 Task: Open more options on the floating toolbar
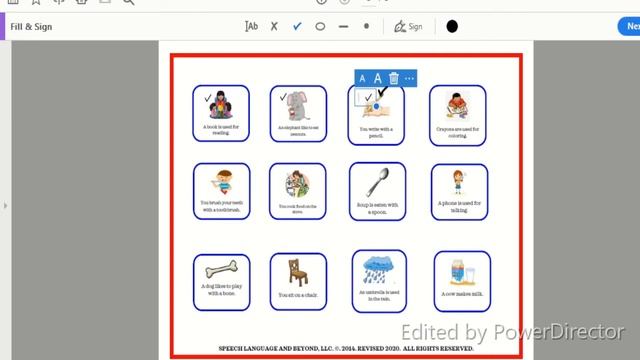[409, 78]
